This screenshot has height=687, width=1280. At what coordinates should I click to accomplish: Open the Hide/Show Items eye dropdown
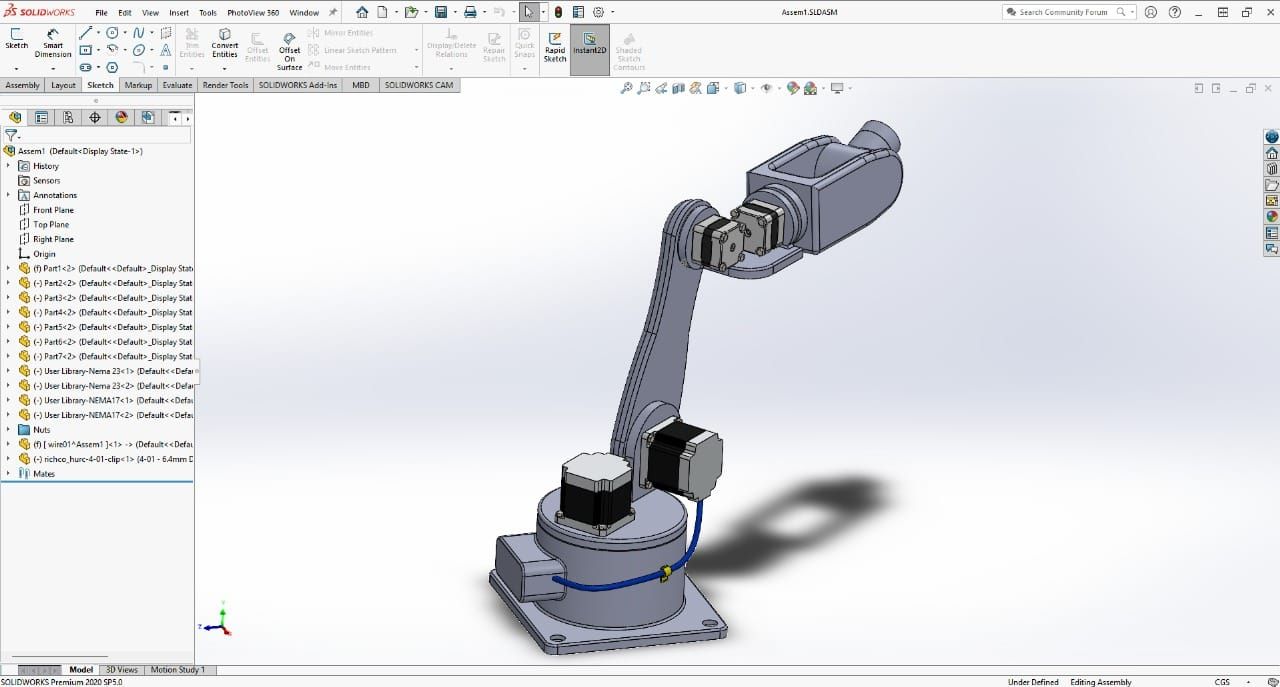point(768,88)
